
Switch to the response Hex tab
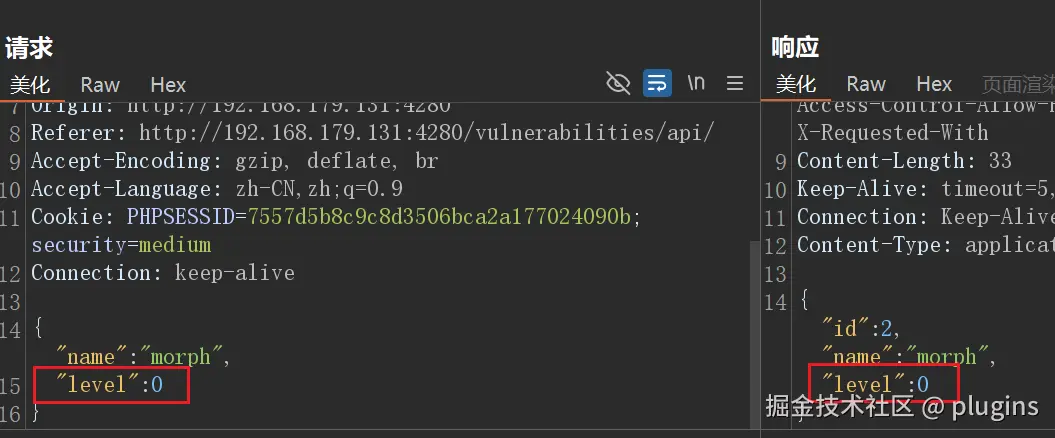(x=934, y=84)
